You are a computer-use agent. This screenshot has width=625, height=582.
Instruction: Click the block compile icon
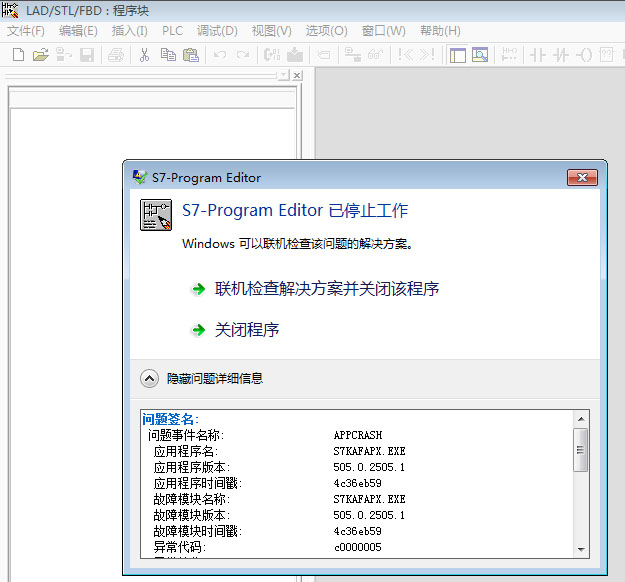click(272, 55)
